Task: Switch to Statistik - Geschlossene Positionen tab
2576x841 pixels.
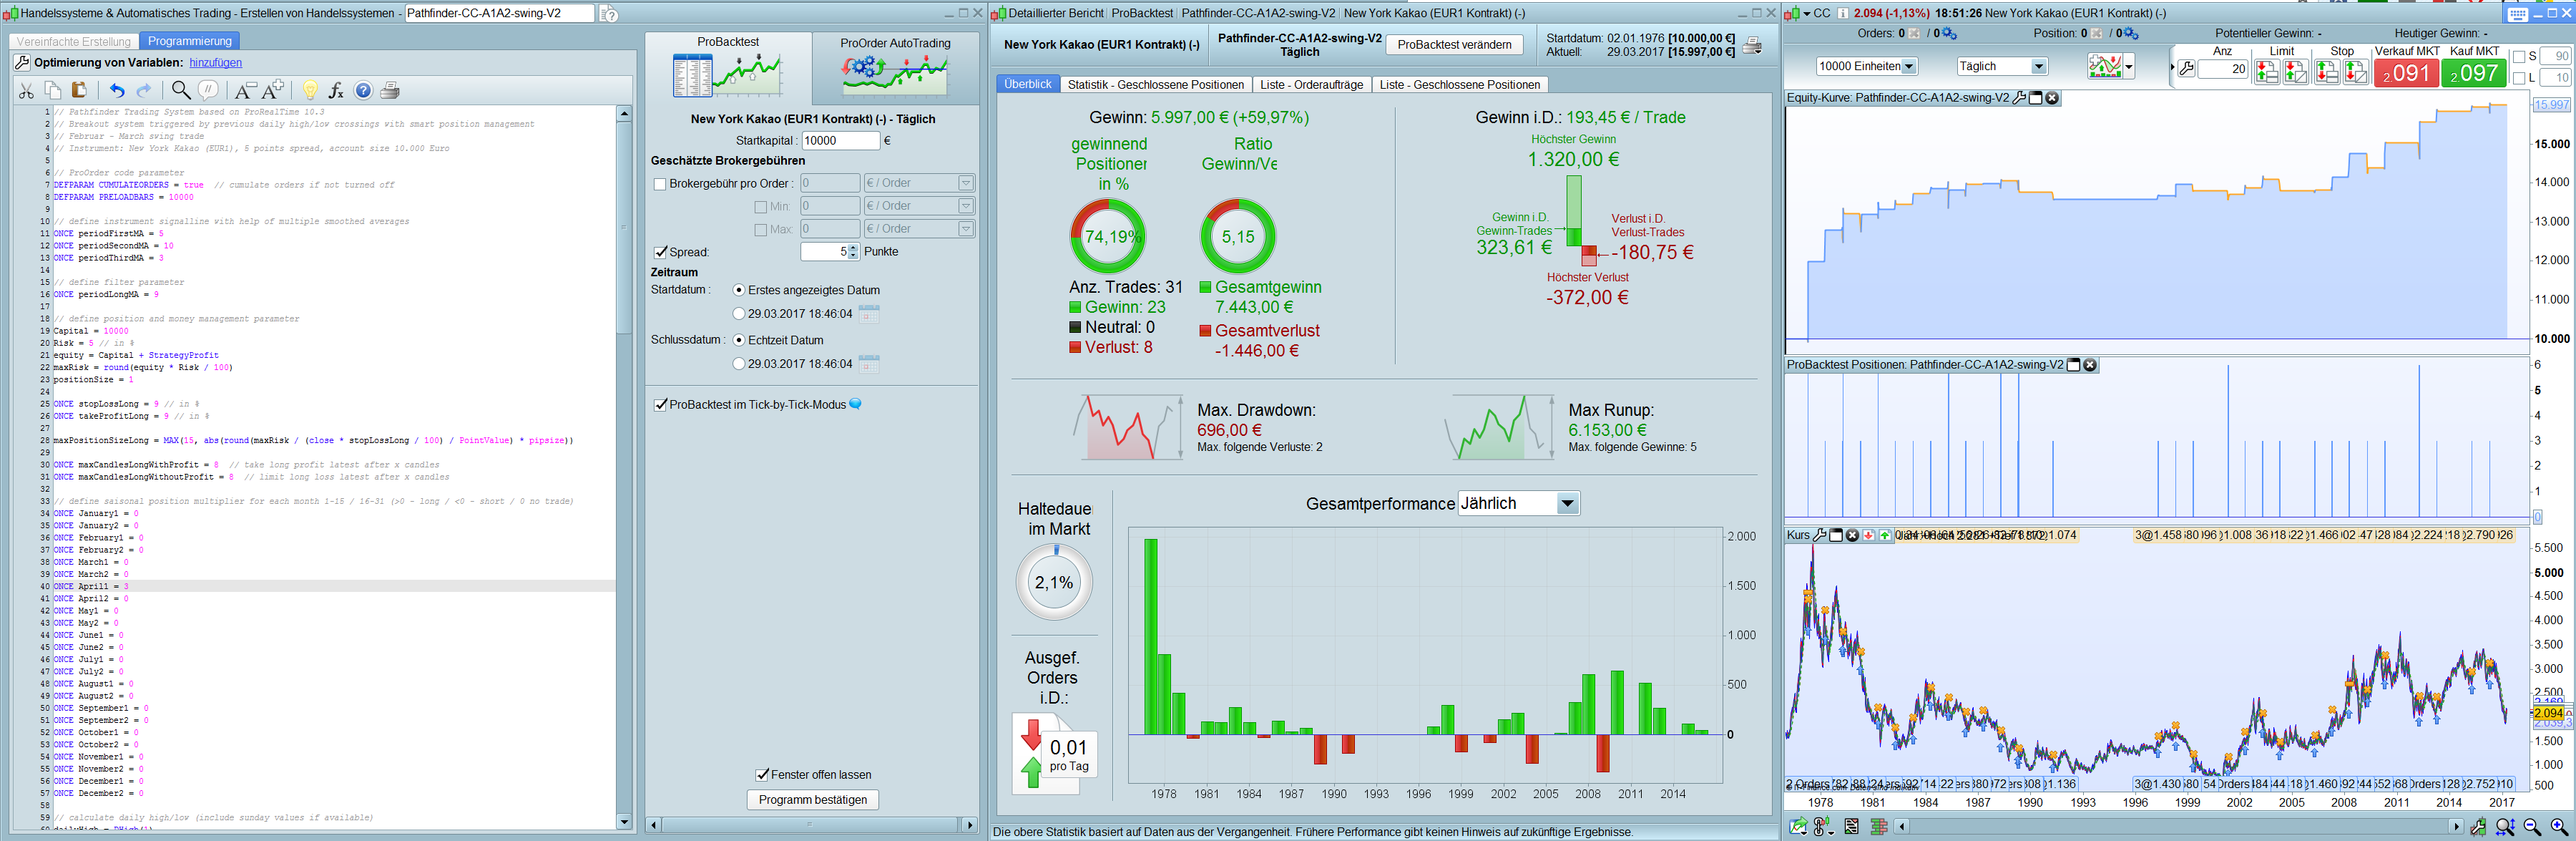Action: [1155, 85]
